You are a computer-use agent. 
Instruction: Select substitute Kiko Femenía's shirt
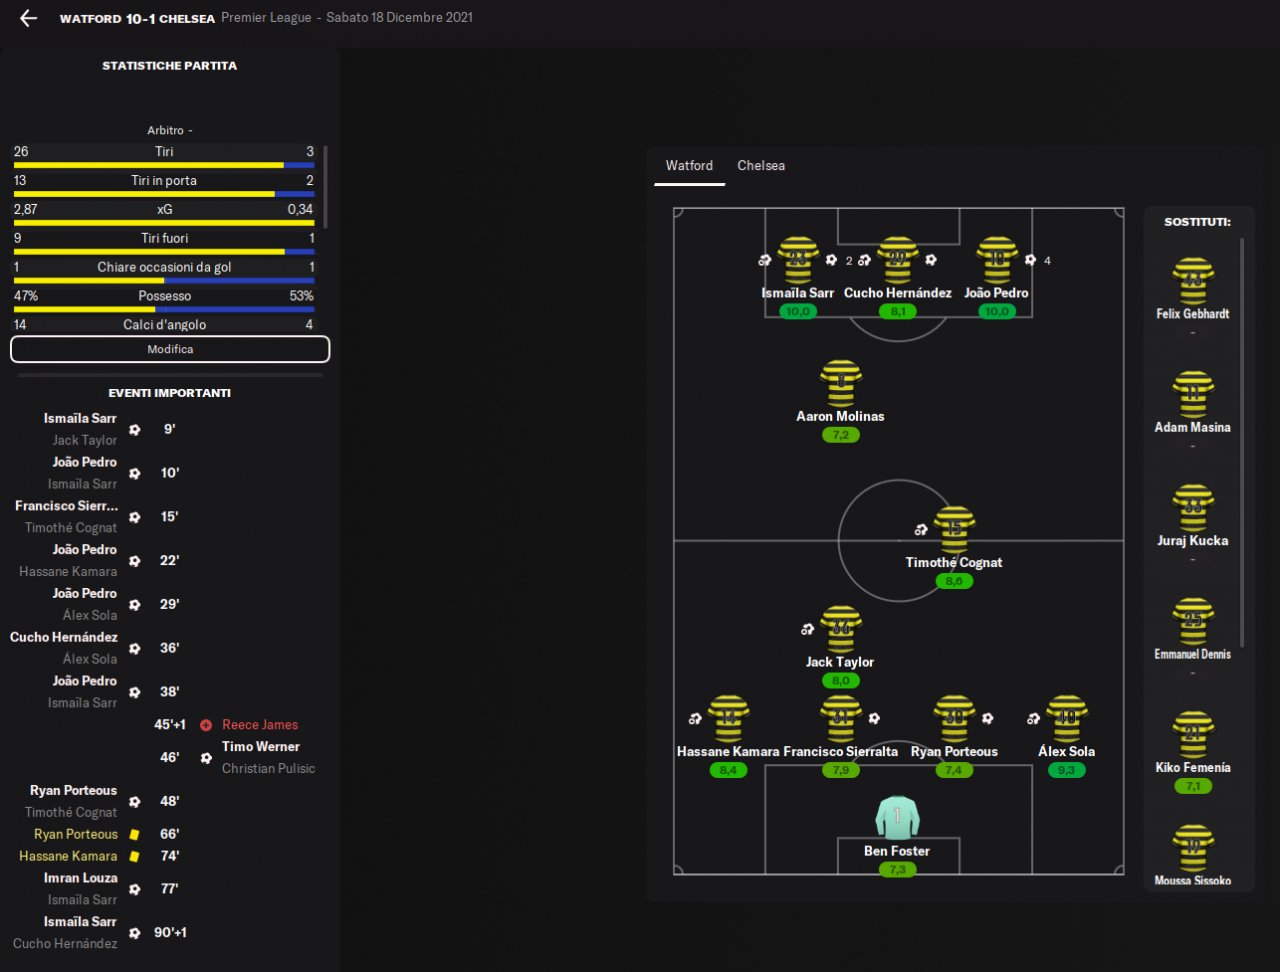click(x=1193, y=735)
